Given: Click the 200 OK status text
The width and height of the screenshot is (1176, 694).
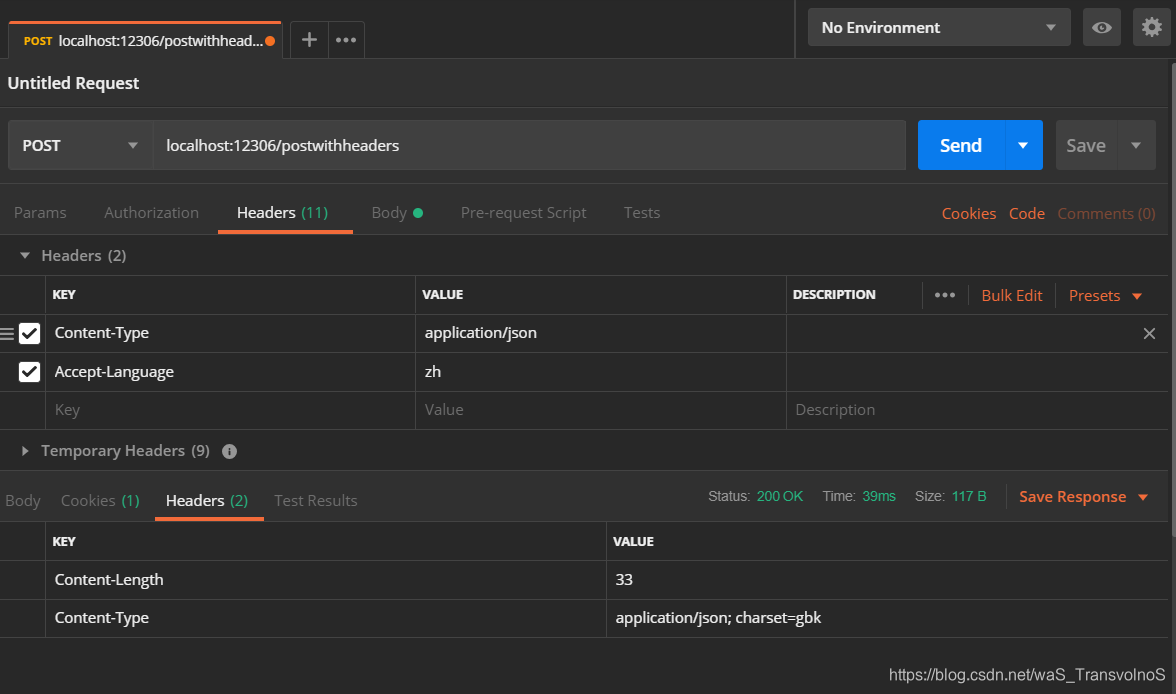Looking at the screenshot, I should click(x=779, y=497).
